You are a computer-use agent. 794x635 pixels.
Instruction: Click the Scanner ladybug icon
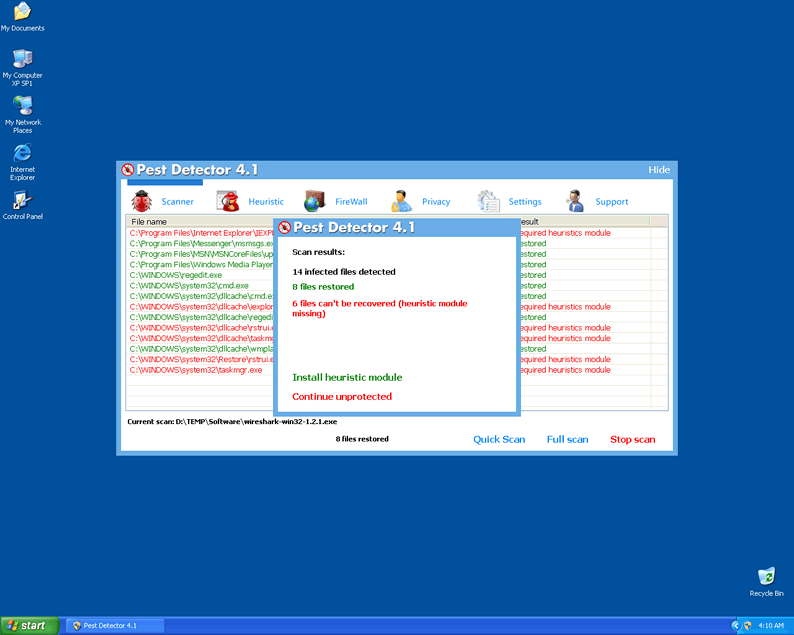pyautogui.click(x=141, y=201)
